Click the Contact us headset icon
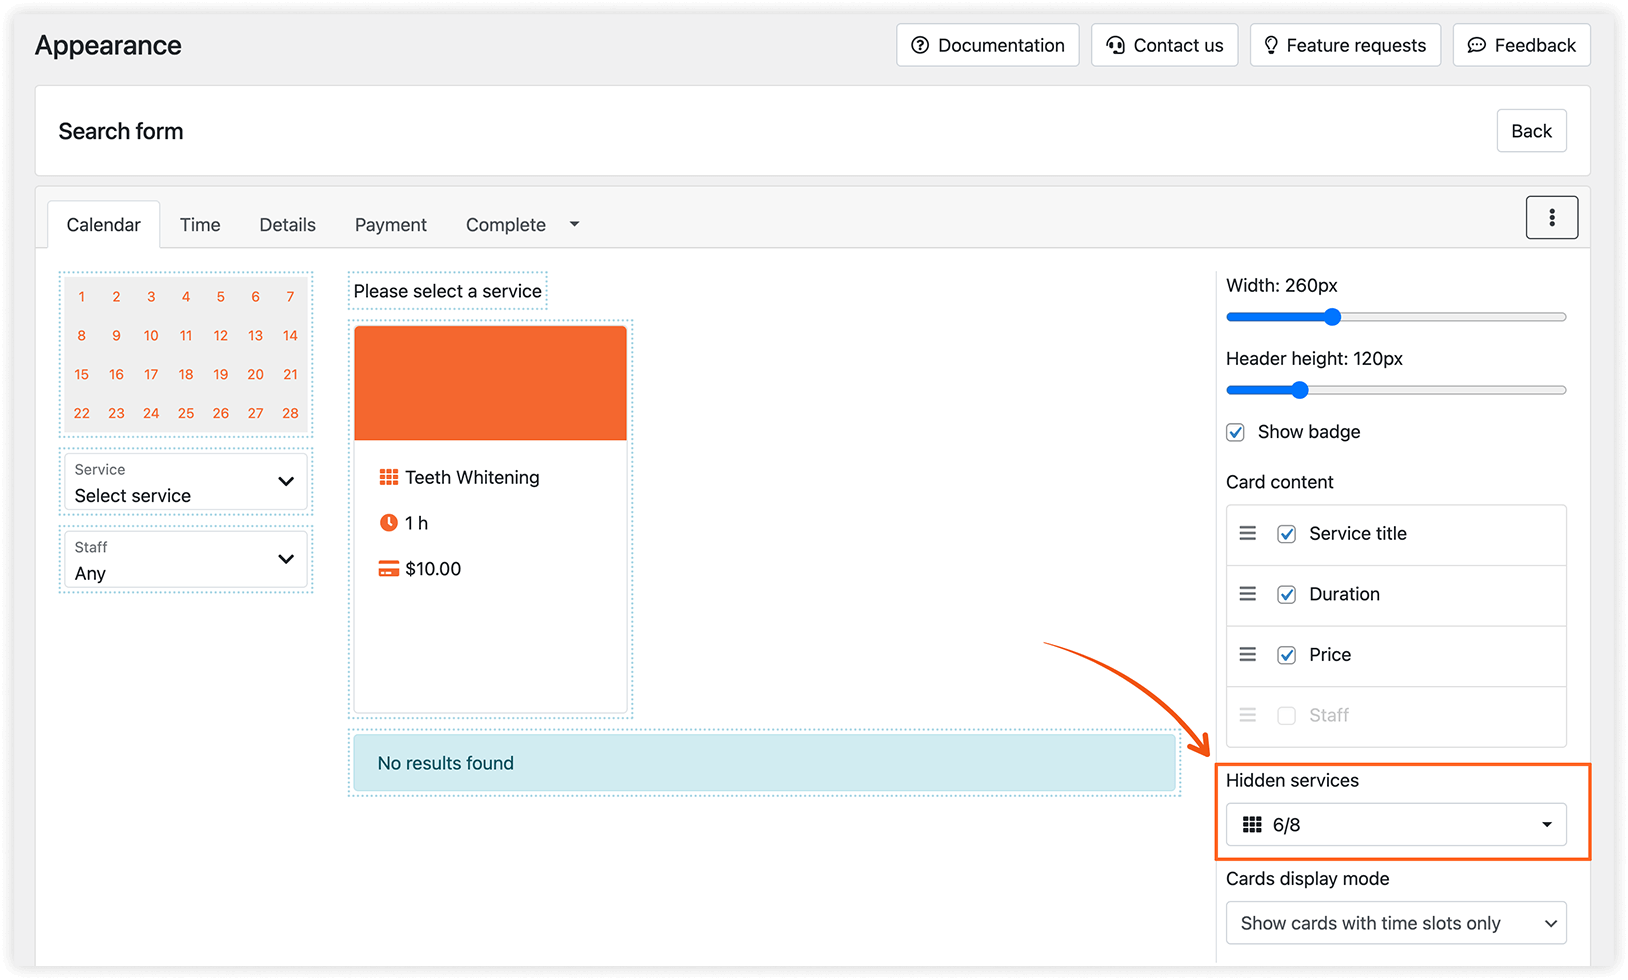 1116,44
